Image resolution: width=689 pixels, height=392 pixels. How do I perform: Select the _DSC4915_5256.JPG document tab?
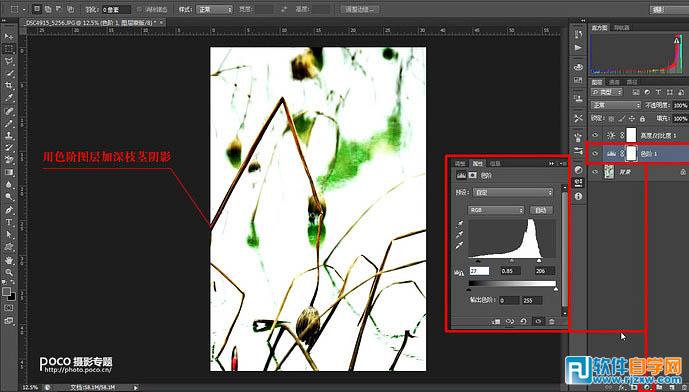click(93, 22)
